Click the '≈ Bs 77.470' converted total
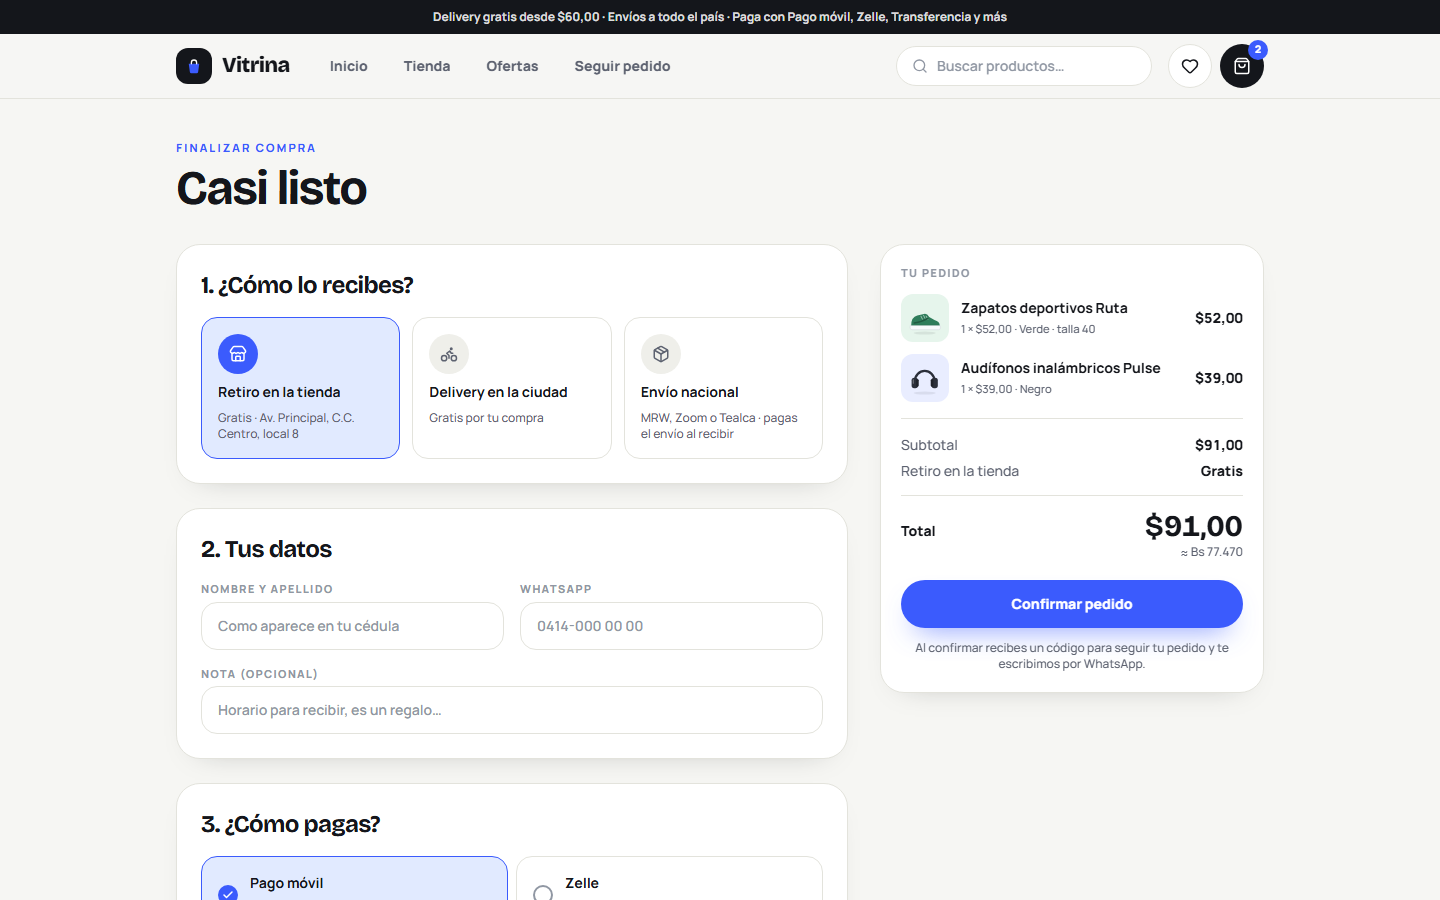 pyautogui.click(x=1212, y=552)
